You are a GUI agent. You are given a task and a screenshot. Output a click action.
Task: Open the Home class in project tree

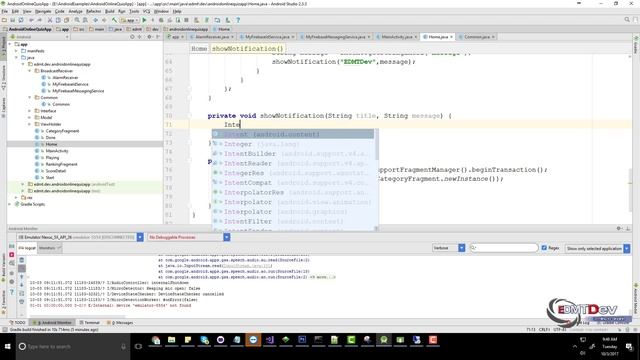coord(51,144)
